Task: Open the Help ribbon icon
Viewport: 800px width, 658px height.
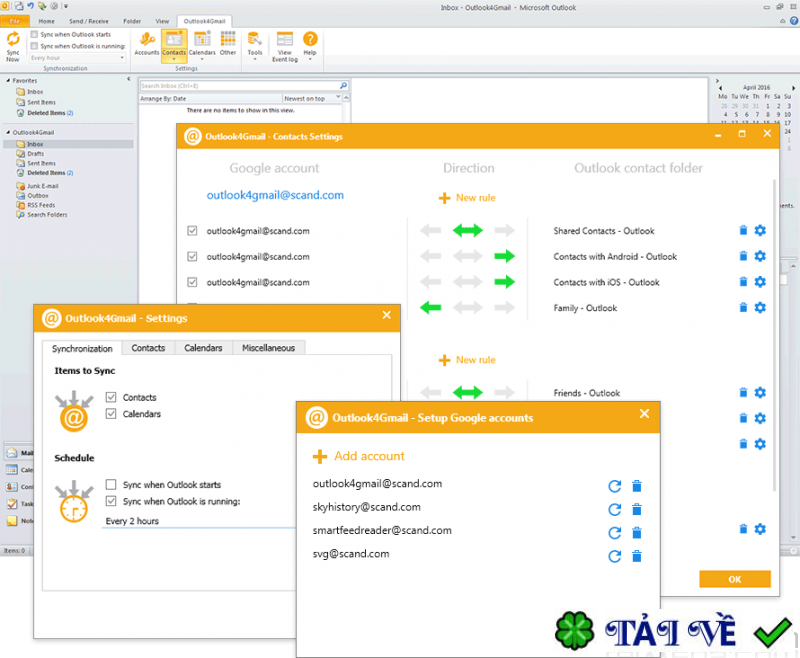Action: click(310, 45)
